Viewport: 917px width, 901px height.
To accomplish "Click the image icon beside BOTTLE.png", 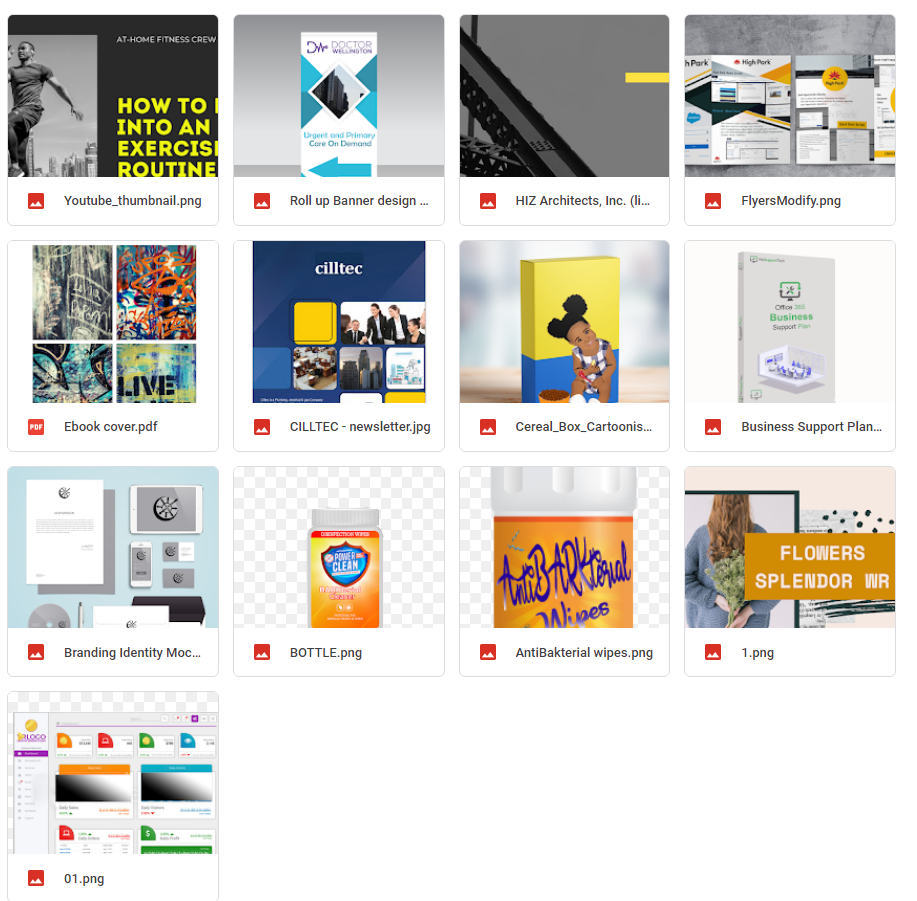I will click(261, 653).
